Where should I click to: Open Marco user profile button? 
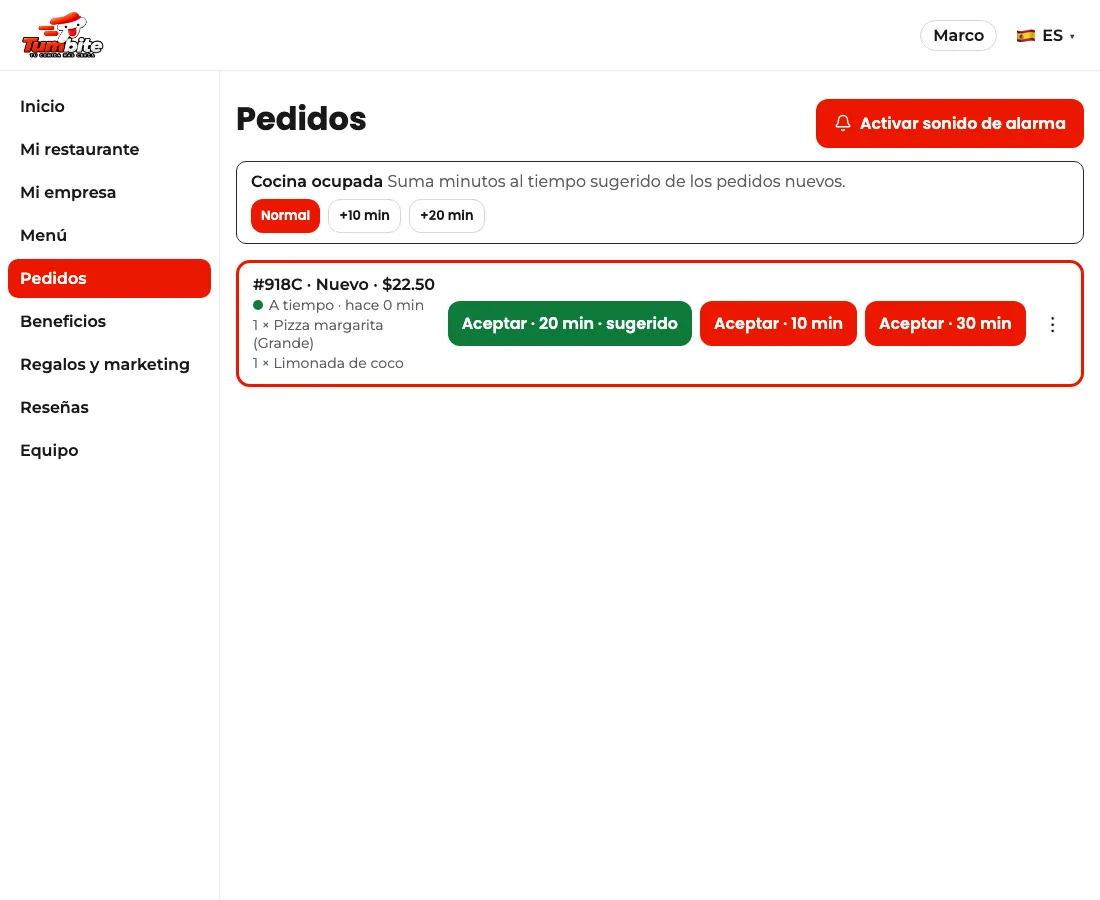coord(958,36)
